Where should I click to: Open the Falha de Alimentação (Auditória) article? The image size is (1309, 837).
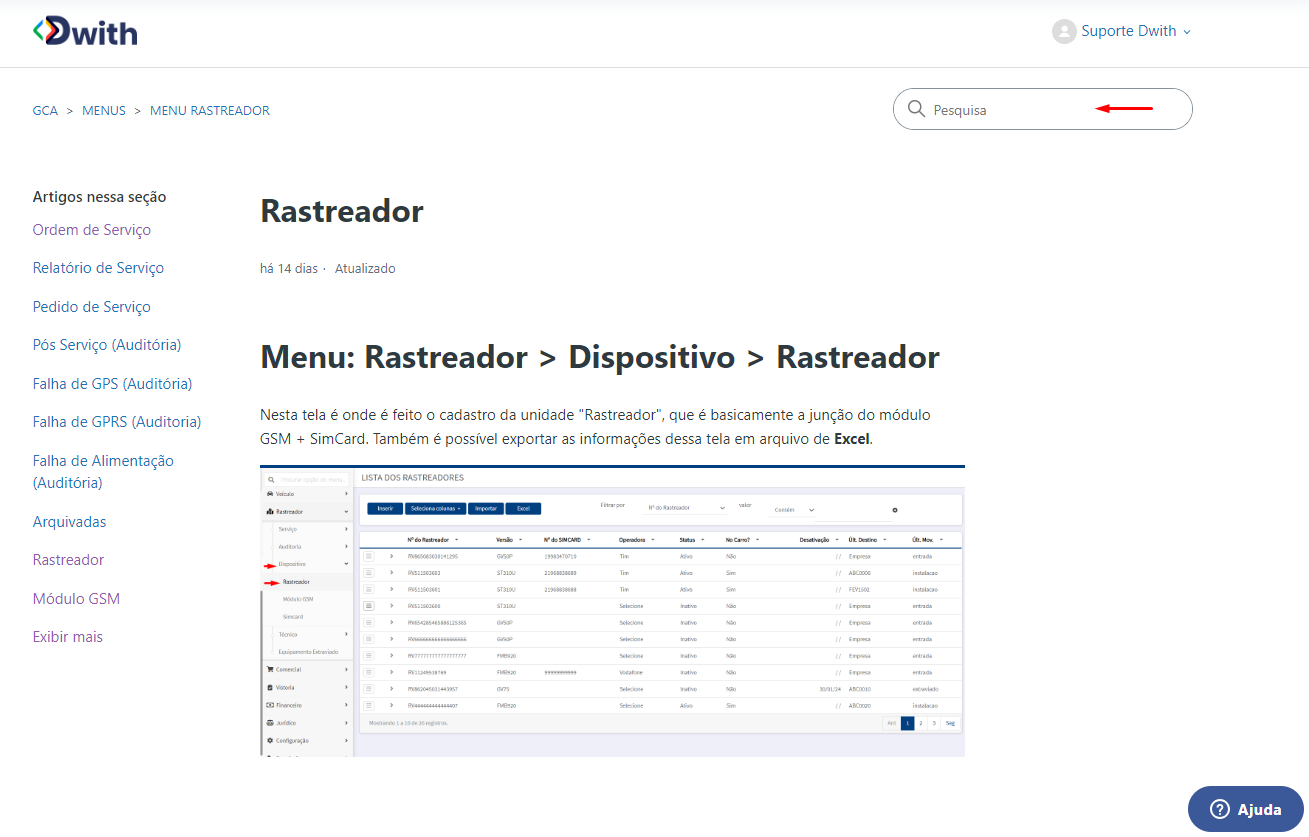[103, 472]
